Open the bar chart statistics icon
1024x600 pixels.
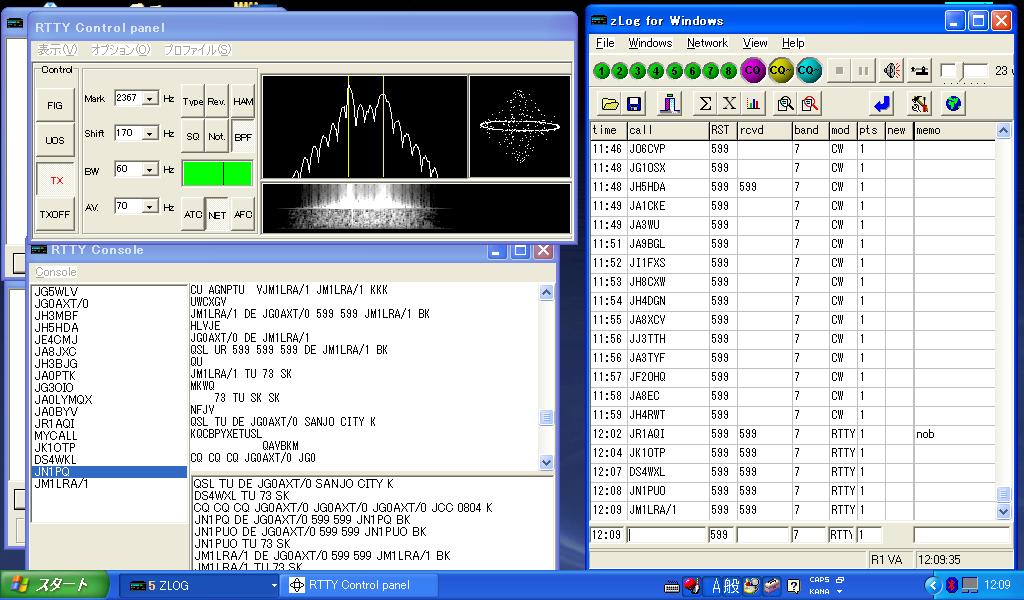click(x=752, y=103)
